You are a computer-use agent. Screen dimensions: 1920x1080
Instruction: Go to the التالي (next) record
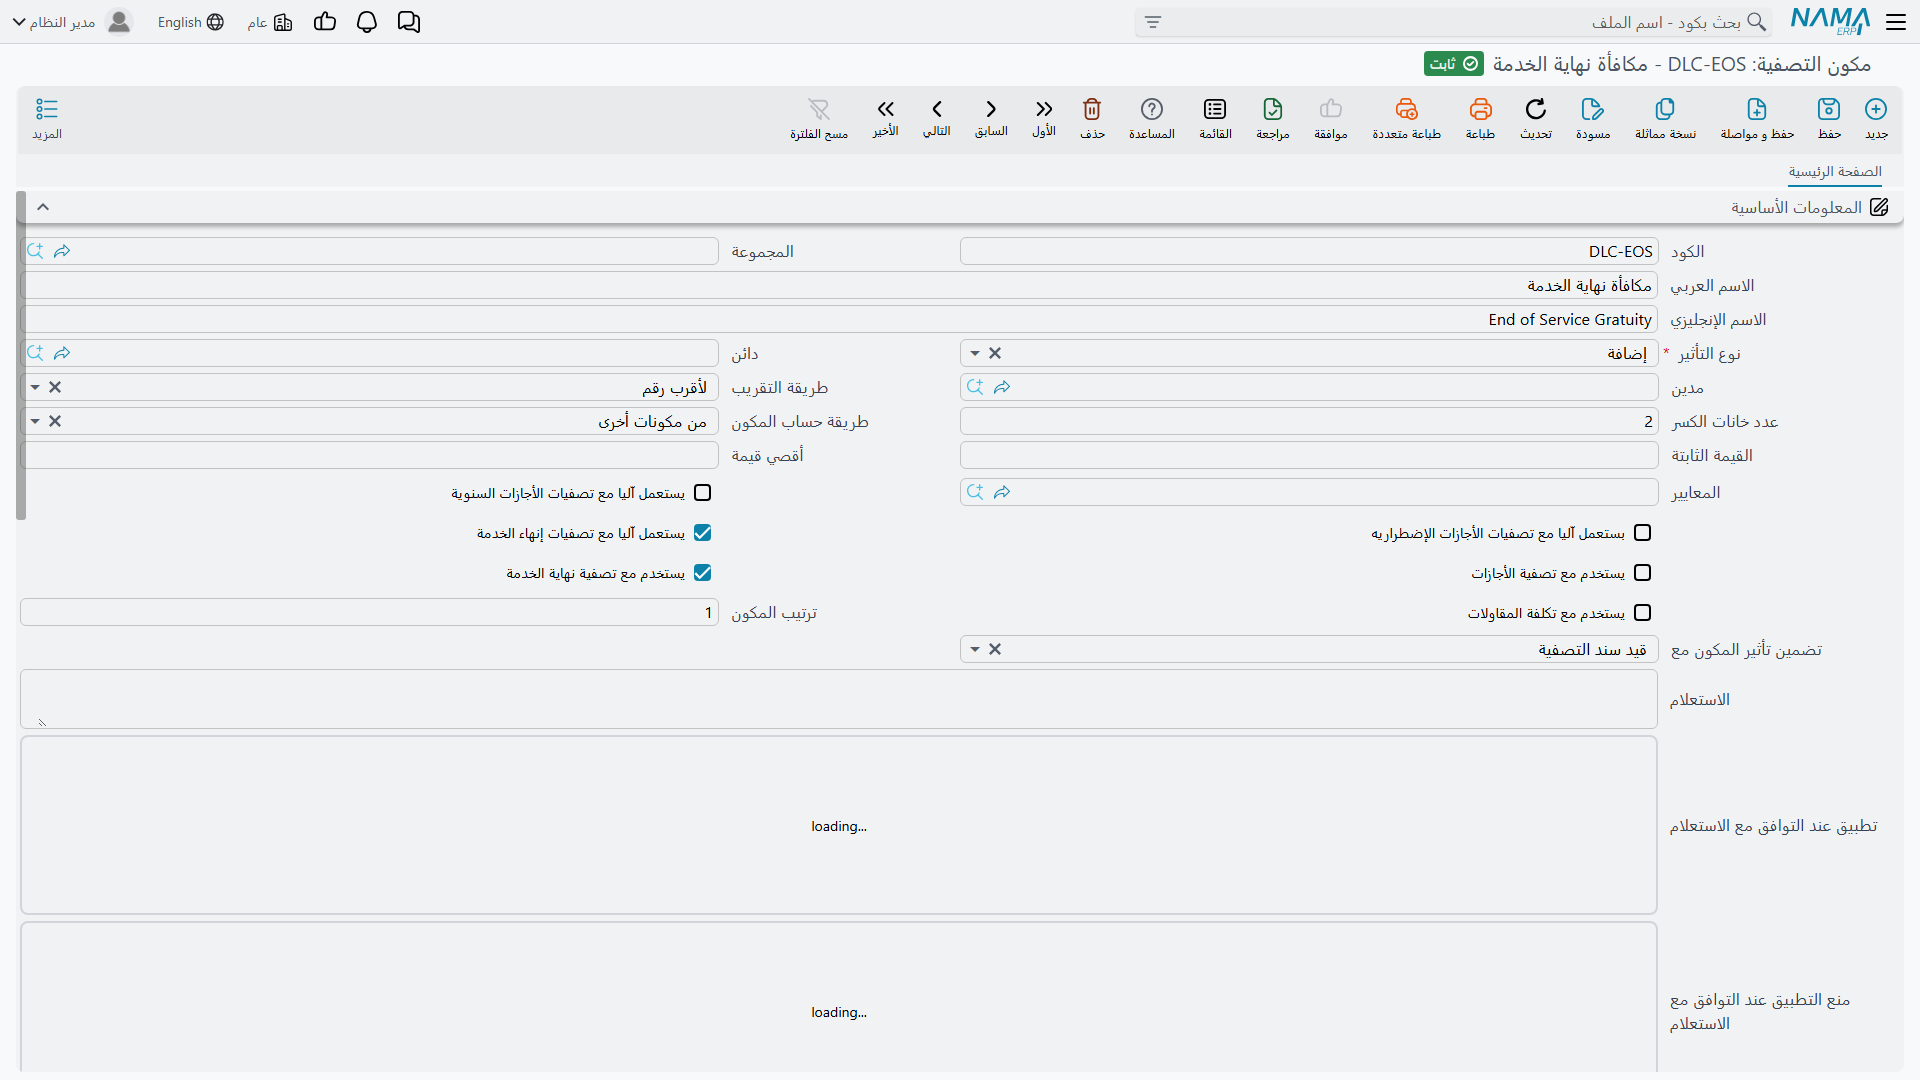point(937,109)
